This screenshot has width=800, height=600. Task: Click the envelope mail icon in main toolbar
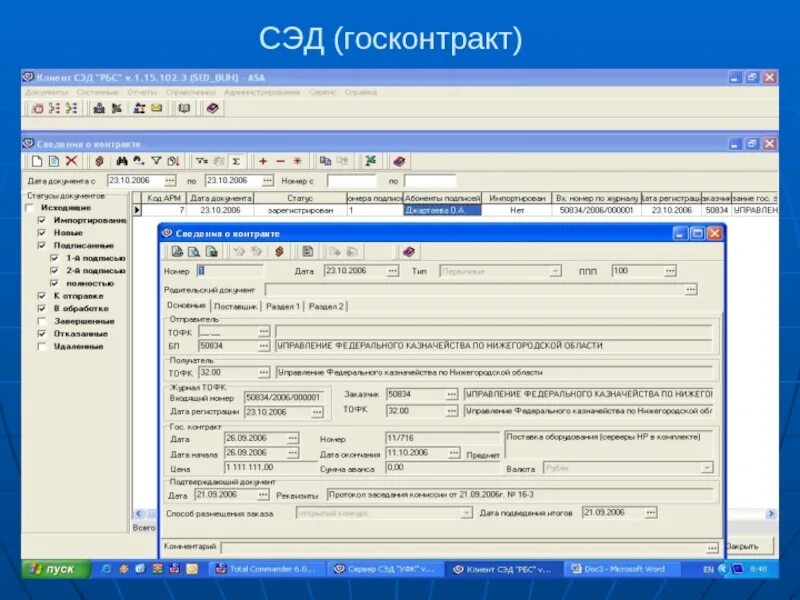(157, 108)
